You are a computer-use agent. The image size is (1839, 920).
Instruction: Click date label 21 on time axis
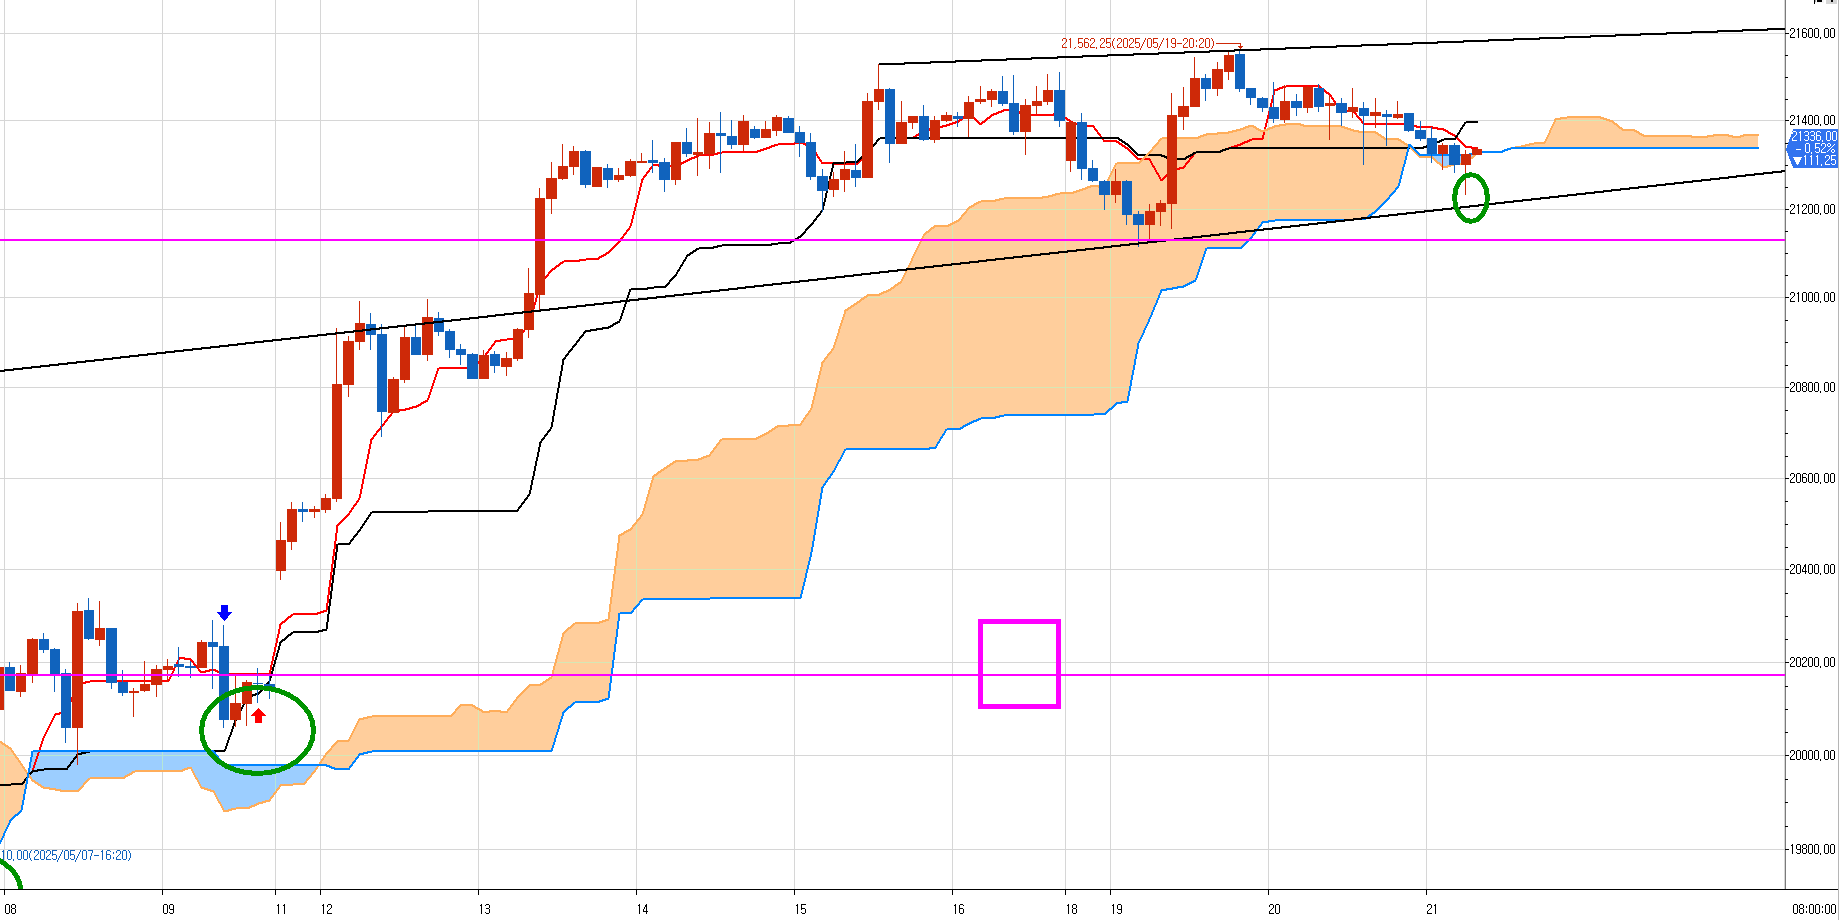click(1432, 909)
